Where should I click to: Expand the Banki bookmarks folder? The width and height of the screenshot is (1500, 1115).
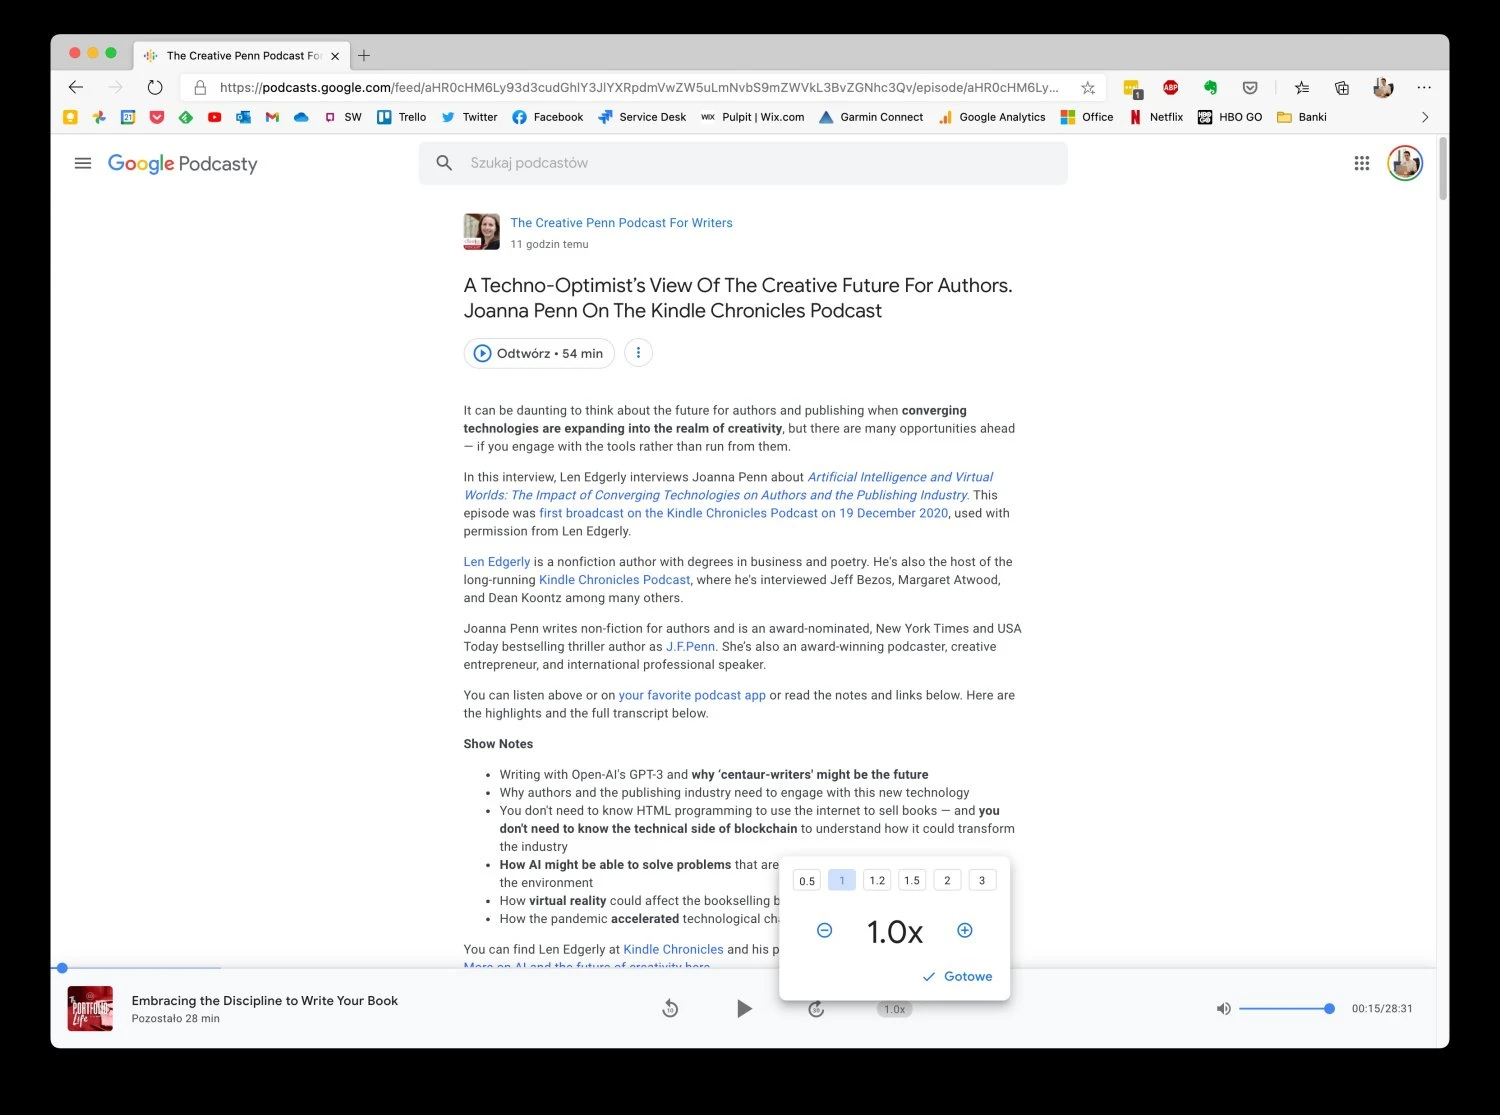click(1302, 117)
